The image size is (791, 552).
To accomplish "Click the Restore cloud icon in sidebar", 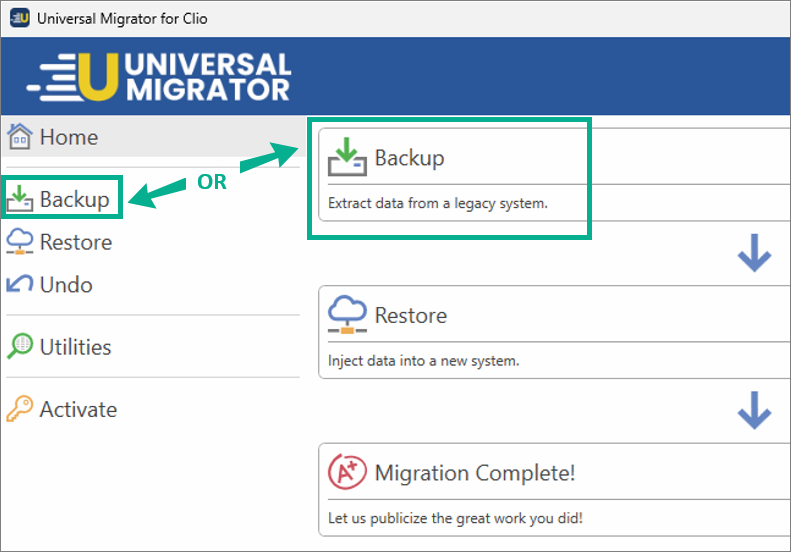I will [20, 241].
